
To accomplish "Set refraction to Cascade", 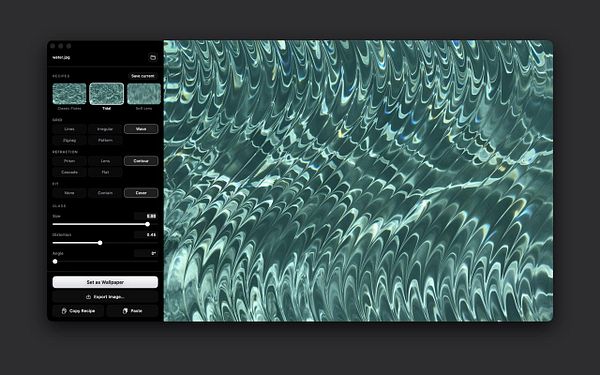I will pyautogui.click(x=69, y=173).
